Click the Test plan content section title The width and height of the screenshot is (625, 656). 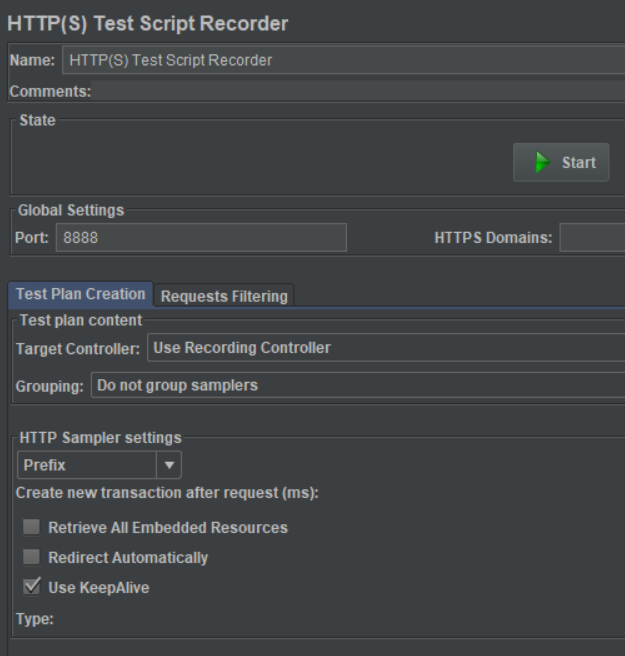[x=80, y=320]
